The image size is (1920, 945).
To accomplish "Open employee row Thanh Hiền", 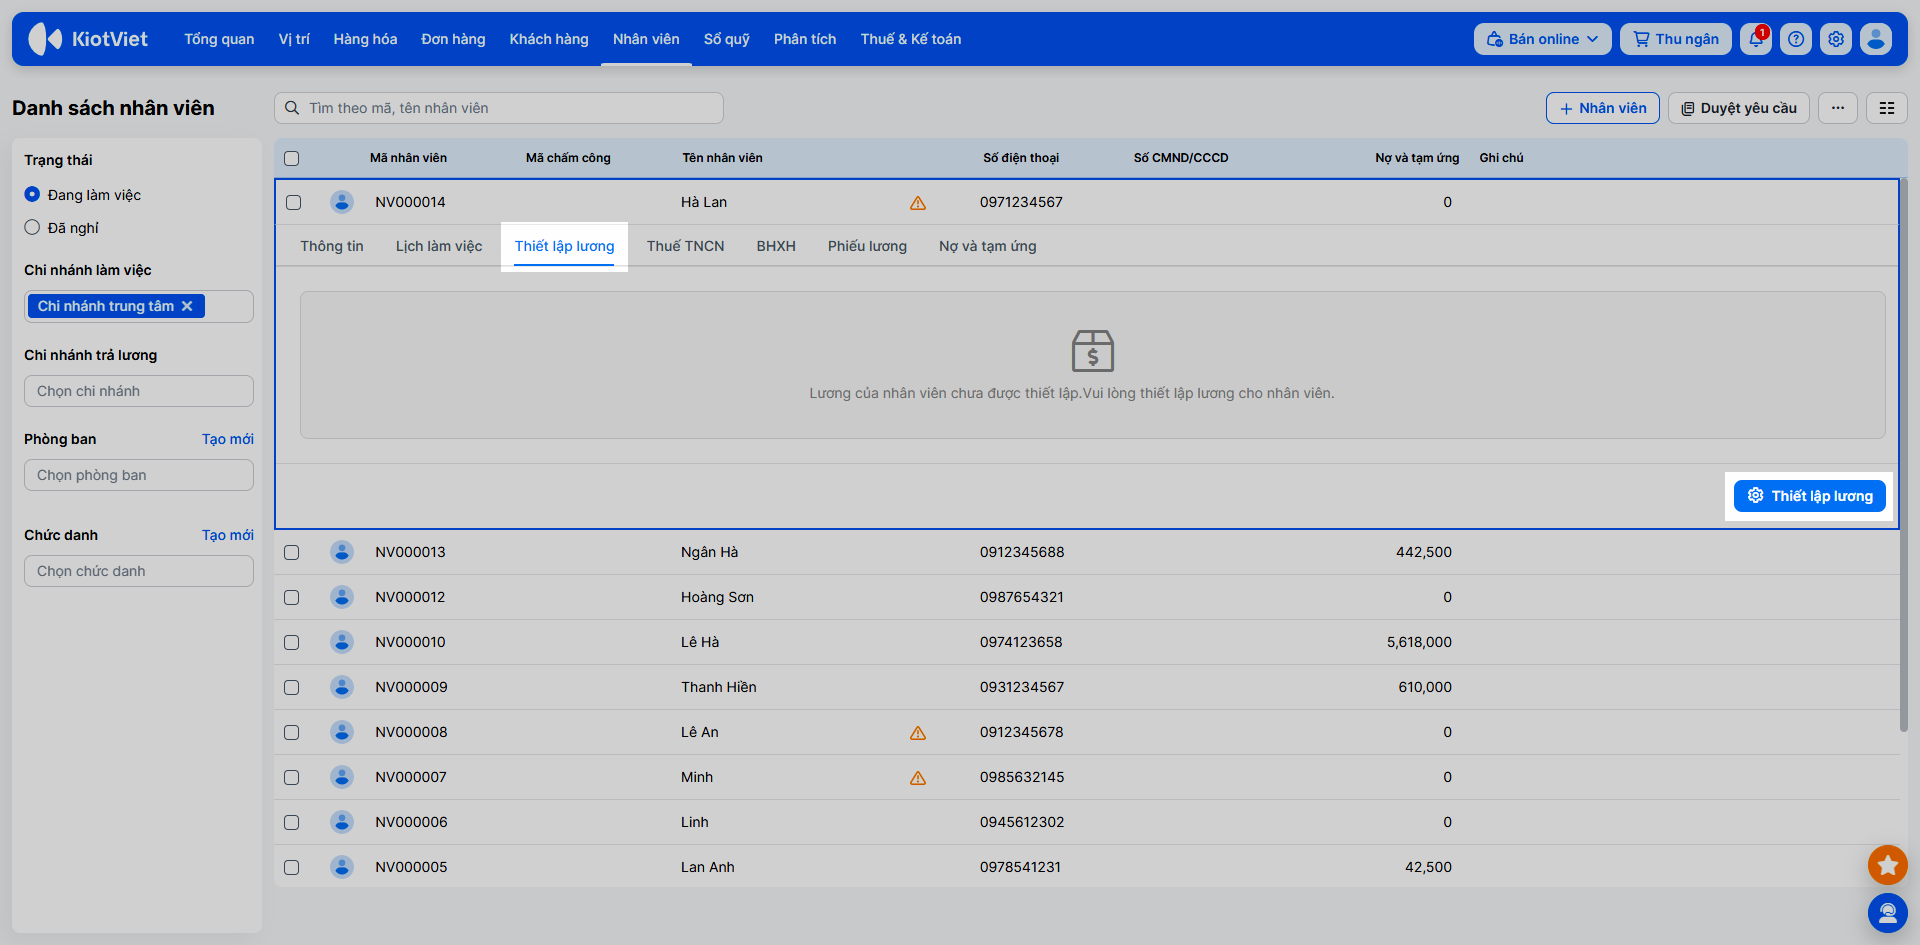I will pyautogui.click(x=1087, y=687).
